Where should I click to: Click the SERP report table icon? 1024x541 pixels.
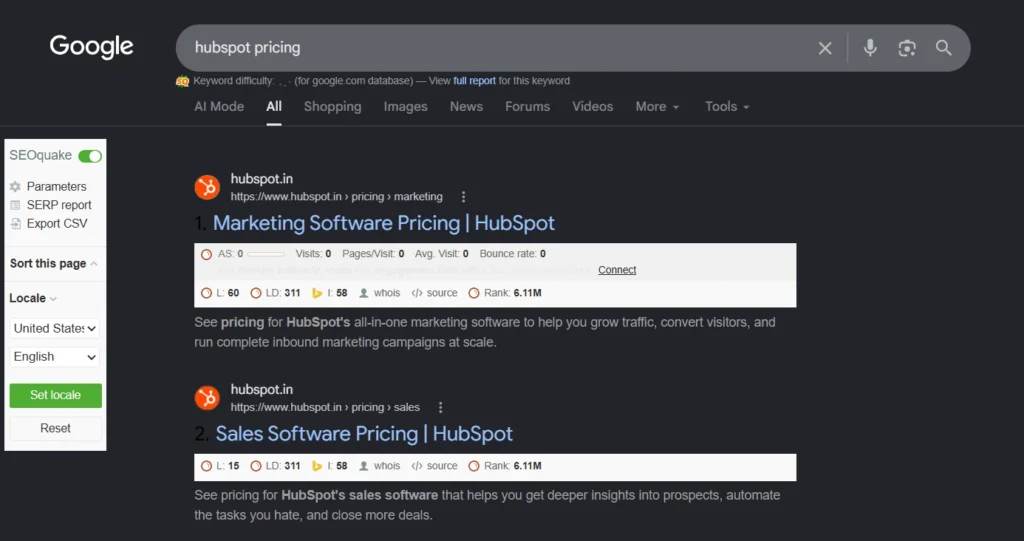(x=15, y=205)
